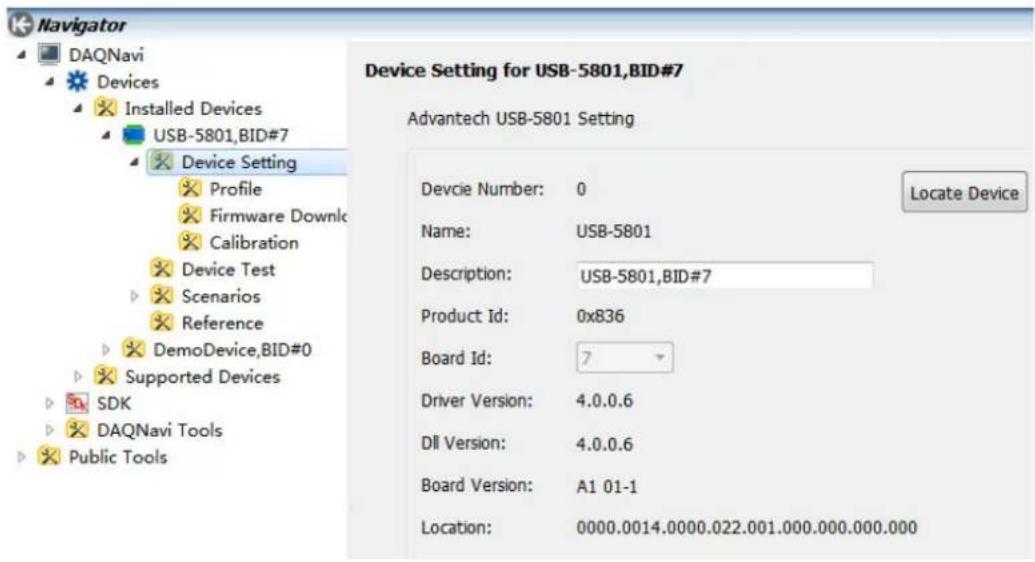This screenshot has width=1035, height=562.
Task: Click the Location value string
Action: pos(747,528)
